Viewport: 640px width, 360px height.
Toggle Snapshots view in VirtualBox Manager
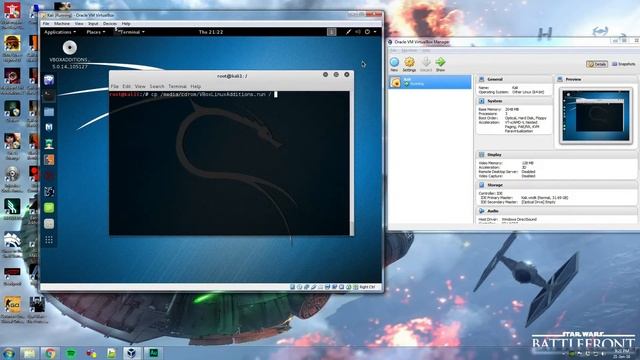pyautogui.click(x=623, y=64)
